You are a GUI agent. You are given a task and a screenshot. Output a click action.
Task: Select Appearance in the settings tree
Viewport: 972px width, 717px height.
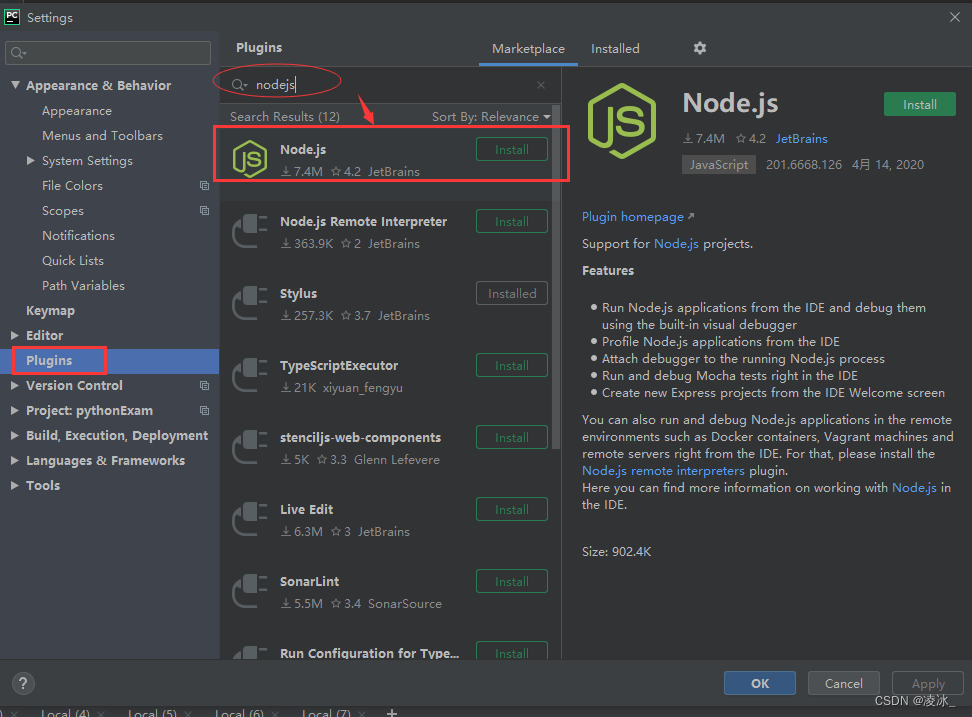tap(77, 111)
